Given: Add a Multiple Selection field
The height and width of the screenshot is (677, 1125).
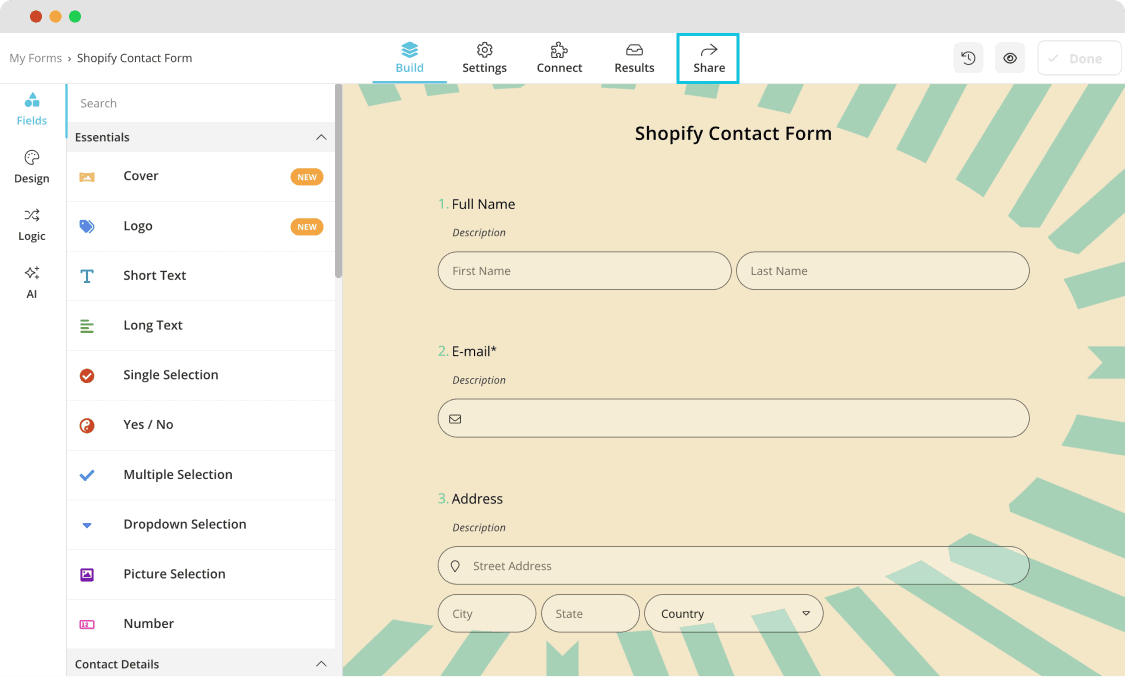Looking at the screenshot, I should pyautogui.click(x=201, y=475).
